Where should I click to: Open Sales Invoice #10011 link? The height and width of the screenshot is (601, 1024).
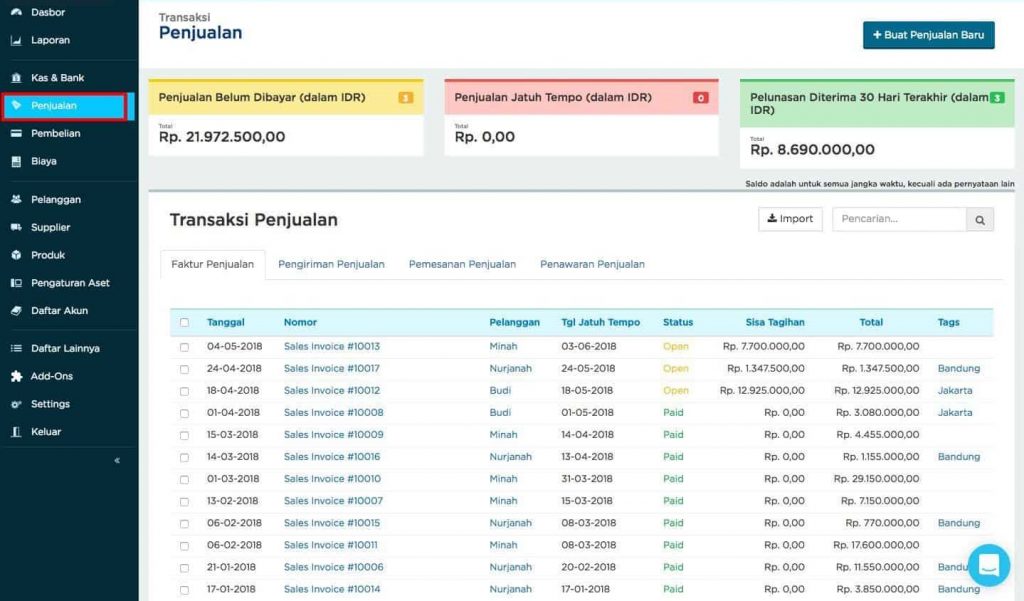(330, 545)
